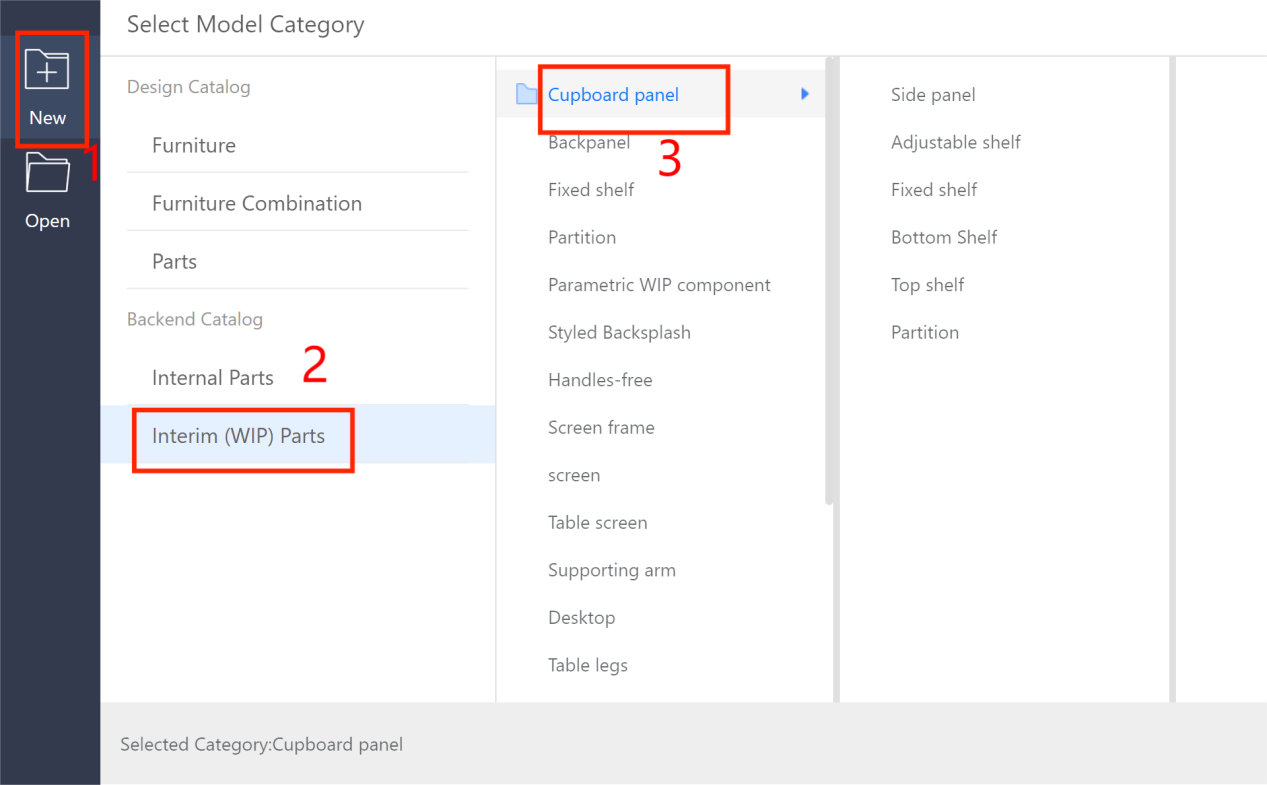Viewport: 1267px width, 785px height.
Task: Choose the Screen frame category
Action: click(601, 427)
